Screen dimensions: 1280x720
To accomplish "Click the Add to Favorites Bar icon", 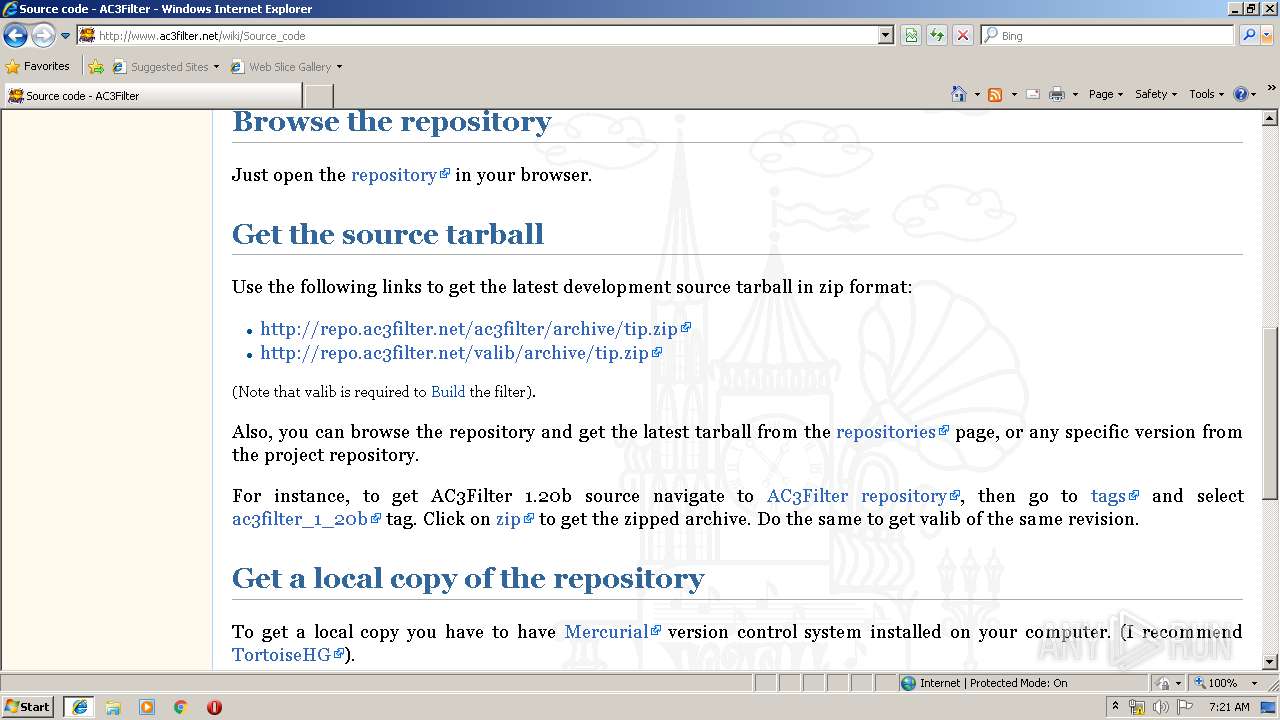I will point(96,67).
